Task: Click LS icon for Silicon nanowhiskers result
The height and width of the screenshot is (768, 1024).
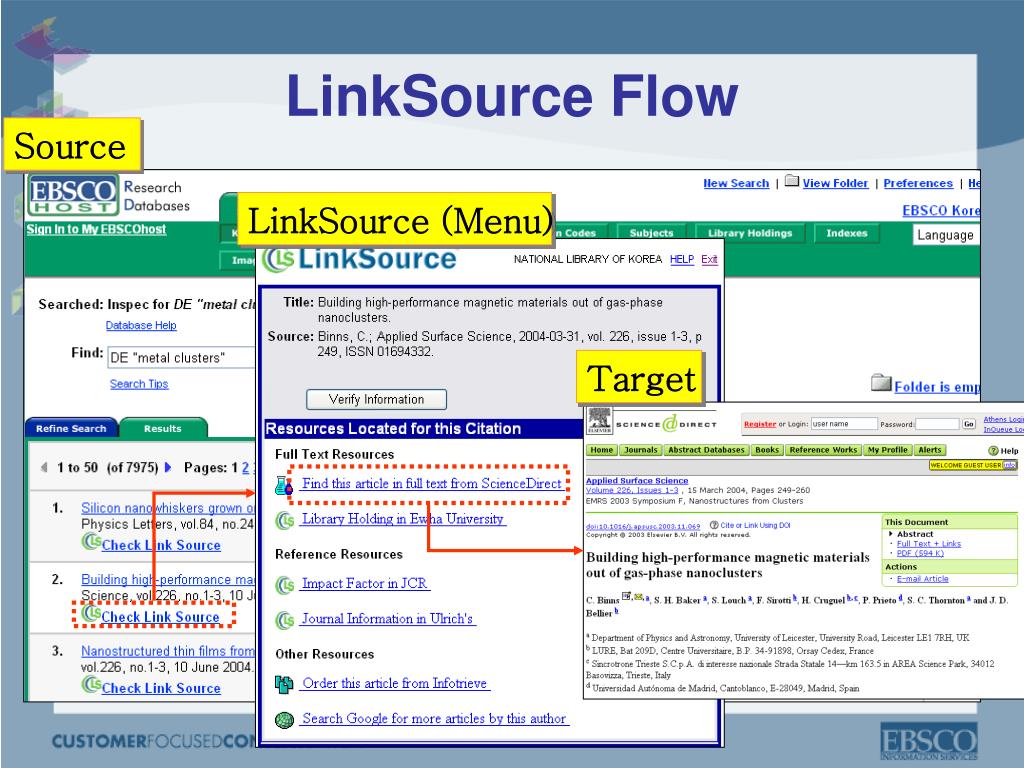Action: (x=91, y=542)
